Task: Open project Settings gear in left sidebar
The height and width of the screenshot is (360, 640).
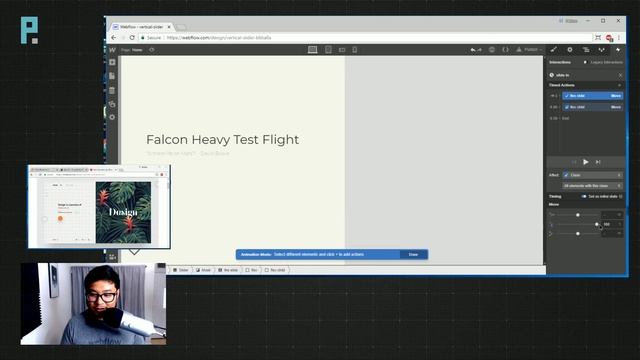Action: point(112,117)
